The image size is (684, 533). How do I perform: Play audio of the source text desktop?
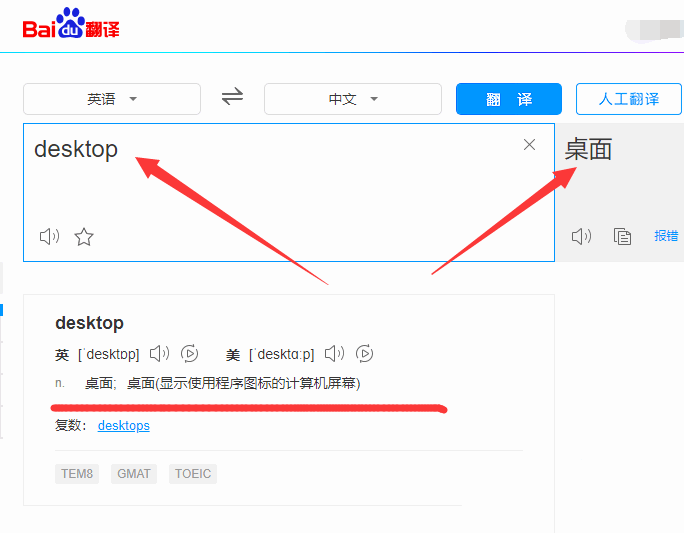point(49,237)
